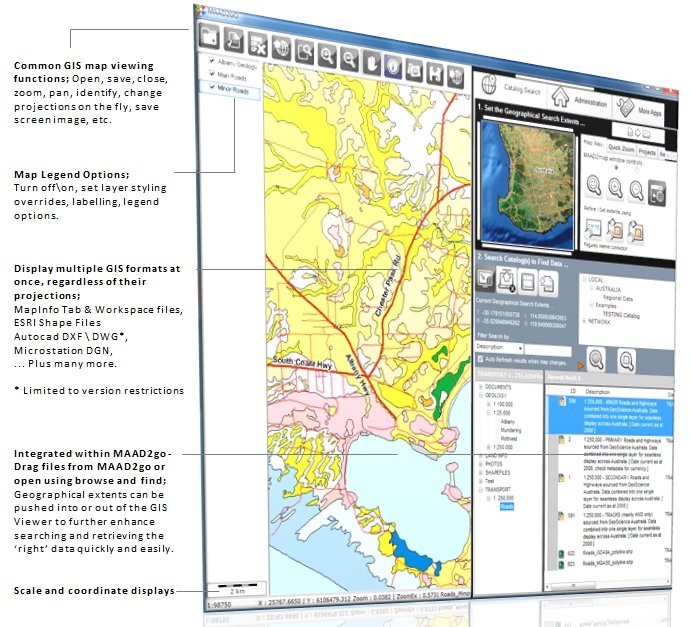Close layers using the table X icon
This screenshot has width=690, height=627.
coord(257,44)
